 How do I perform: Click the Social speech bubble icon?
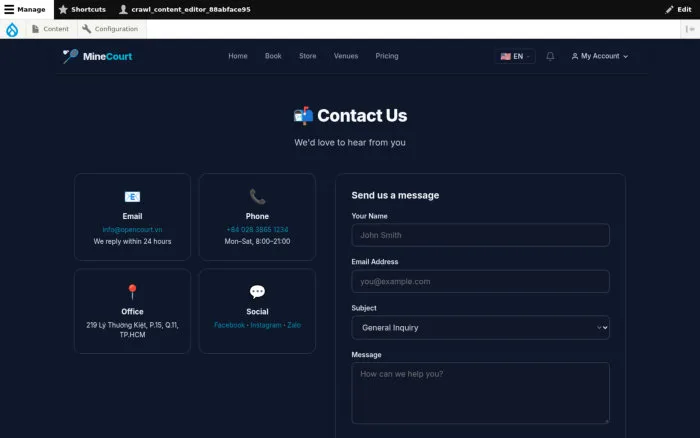coord(257,292)
